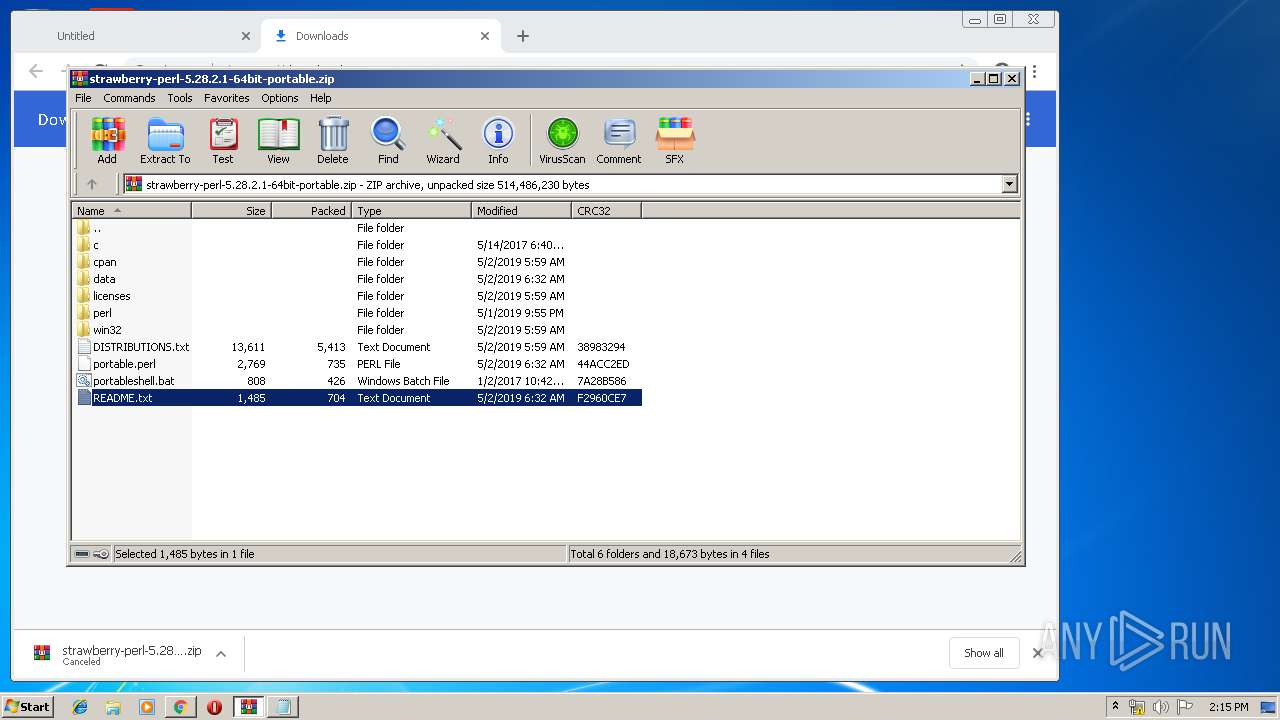Open the Commands menu
1280x720 pixels.
pyautogui.click(x=129, y=98)
